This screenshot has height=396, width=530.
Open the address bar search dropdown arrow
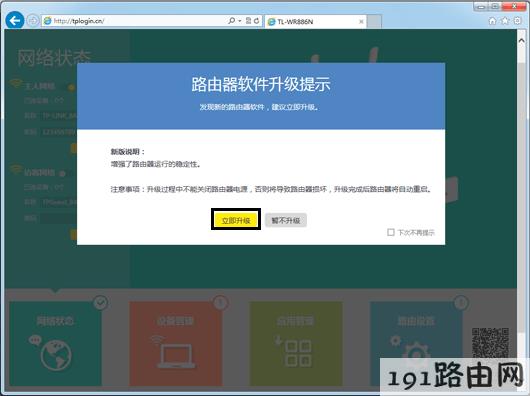(240, 21)
